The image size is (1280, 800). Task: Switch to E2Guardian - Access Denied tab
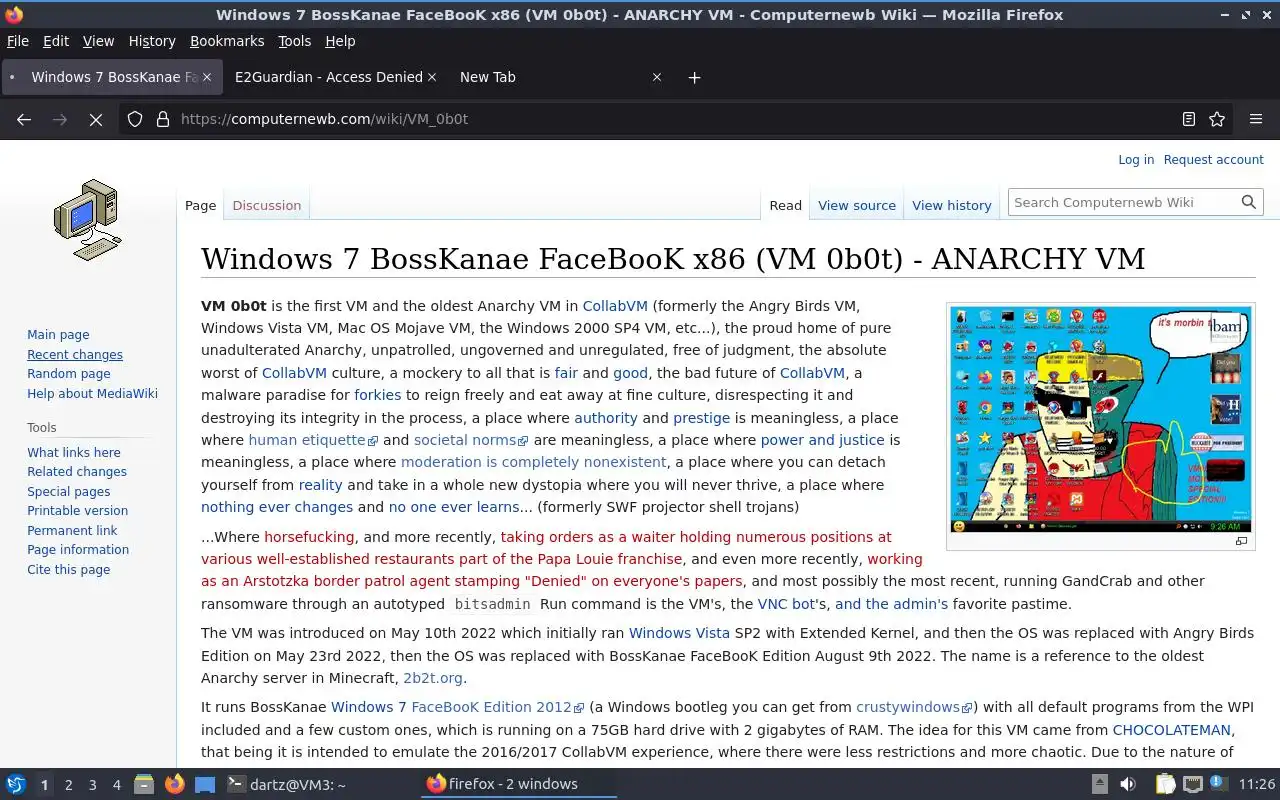click(x=329, y=77)
